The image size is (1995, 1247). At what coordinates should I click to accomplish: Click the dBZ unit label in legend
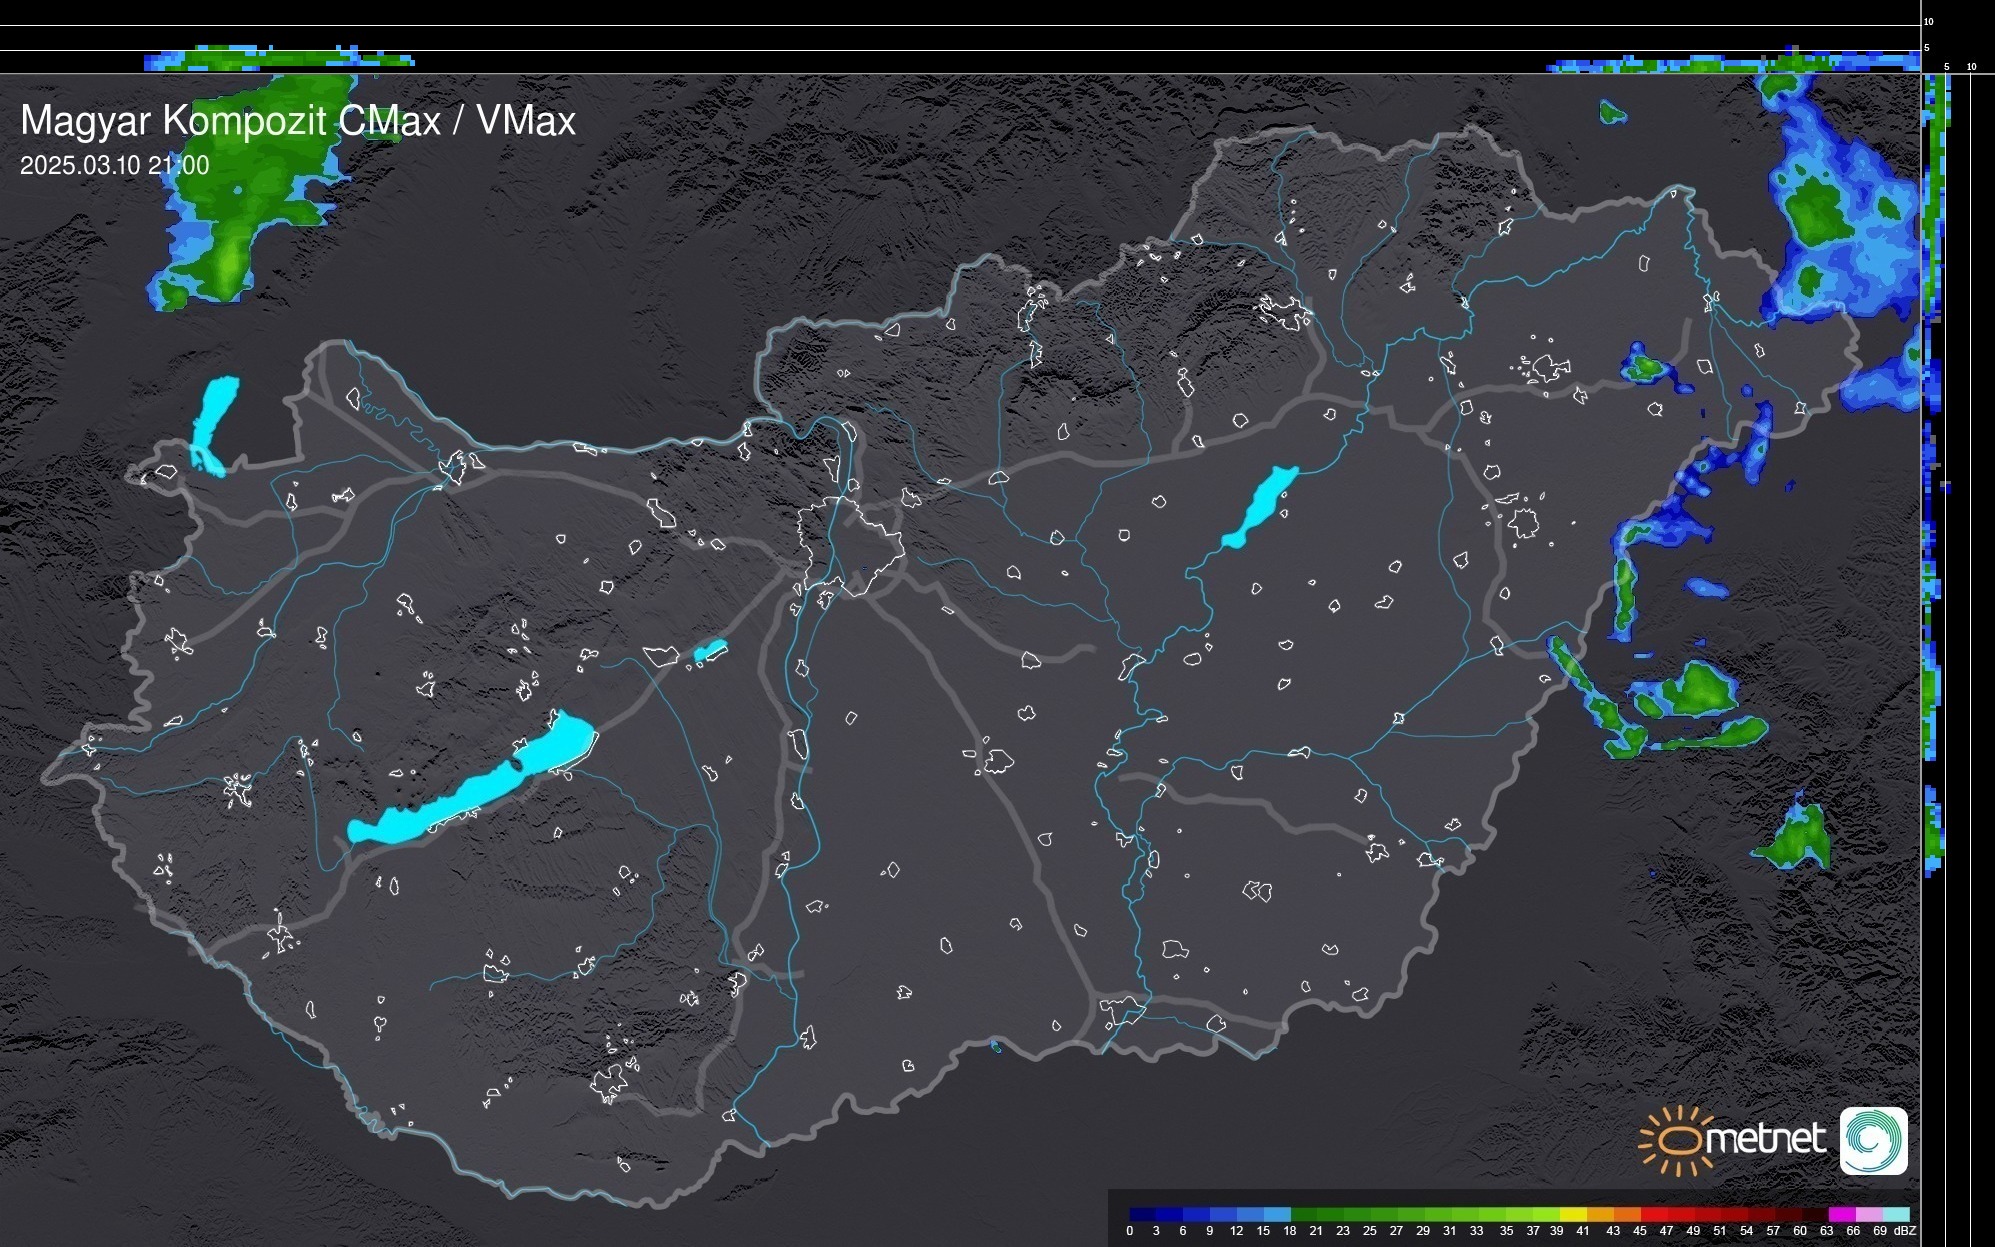(1906, 1231)
